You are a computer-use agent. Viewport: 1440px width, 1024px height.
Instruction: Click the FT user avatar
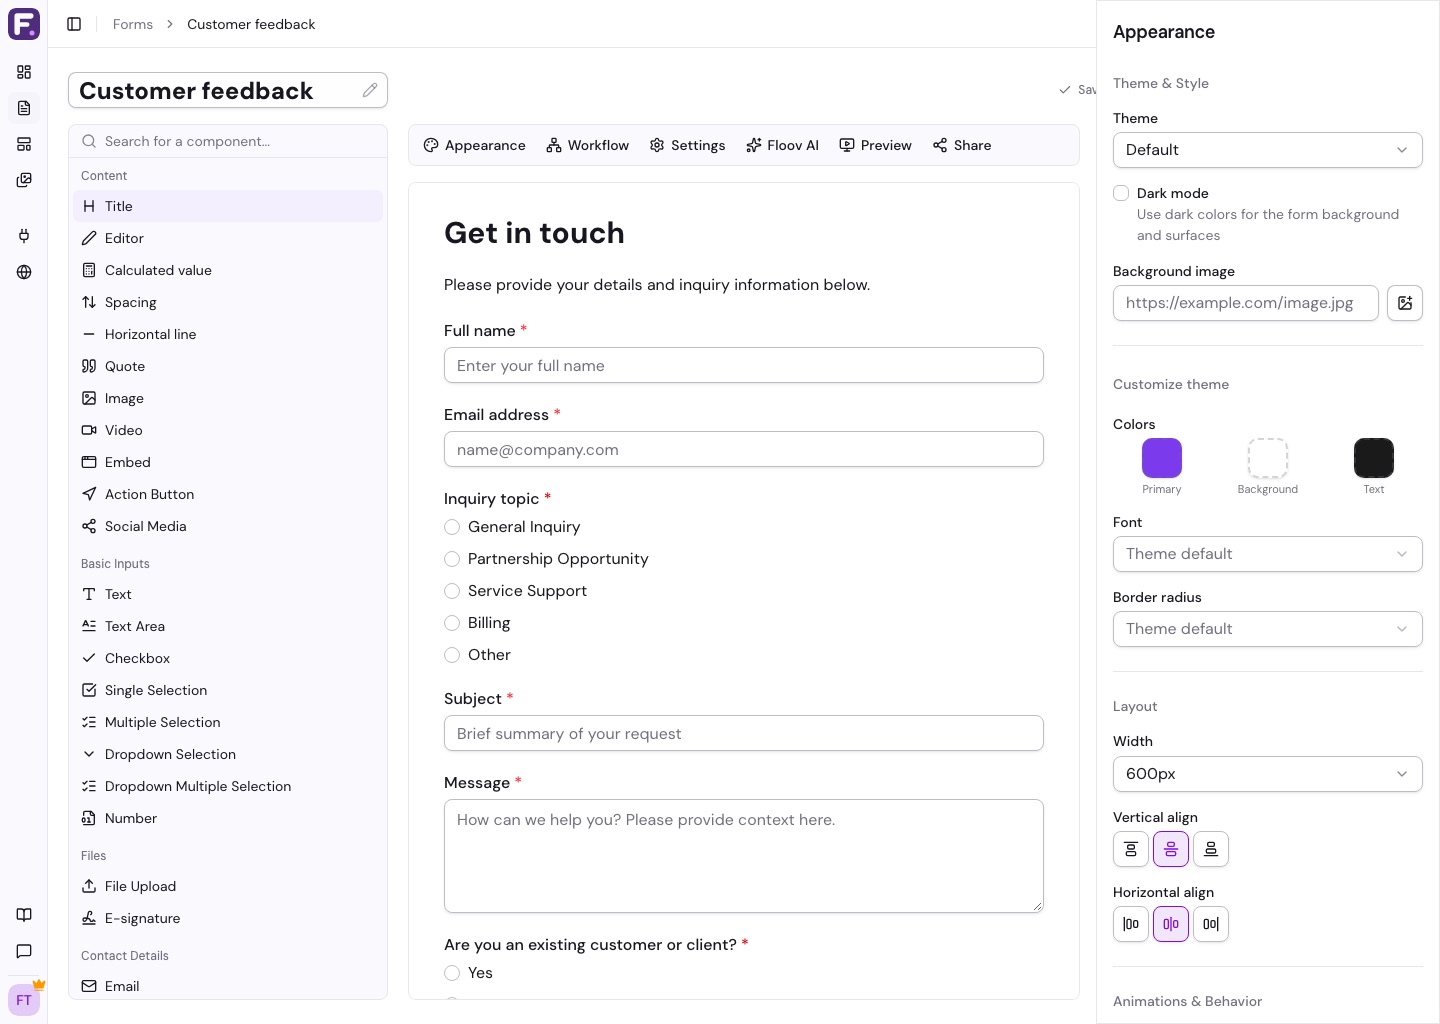pos(24,1000)
